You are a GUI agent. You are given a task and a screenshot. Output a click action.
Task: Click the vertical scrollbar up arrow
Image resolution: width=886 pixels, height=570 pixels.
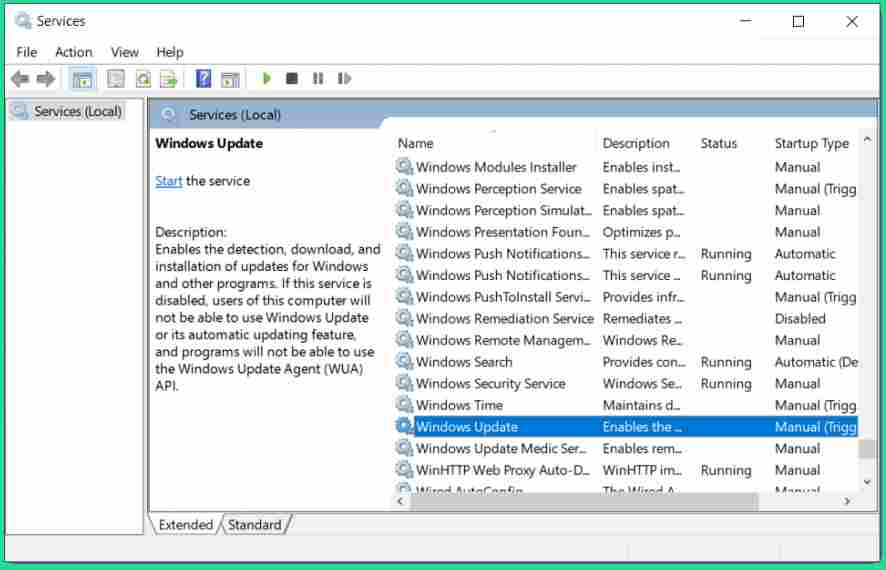(x=867, y=140)
